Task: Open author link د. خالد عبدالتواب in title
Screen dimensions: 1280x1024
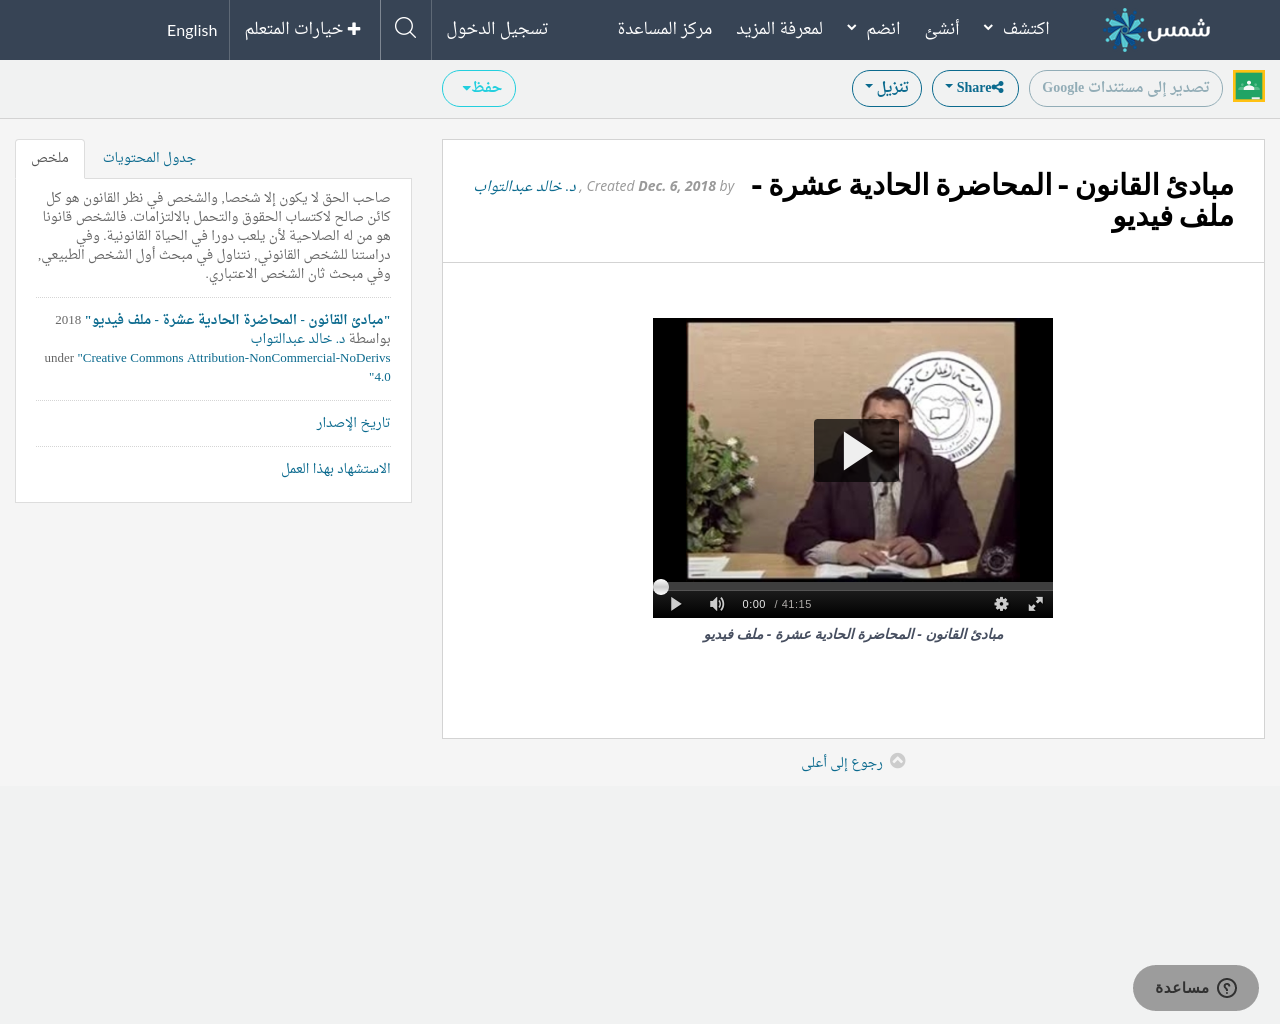Action: click(x=525, y=186)
